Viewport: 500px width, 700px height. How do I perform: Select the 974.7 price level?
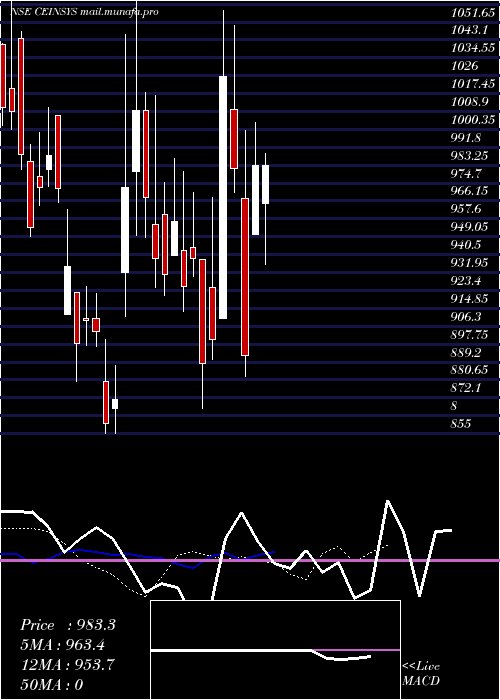[x=466, y=173]
